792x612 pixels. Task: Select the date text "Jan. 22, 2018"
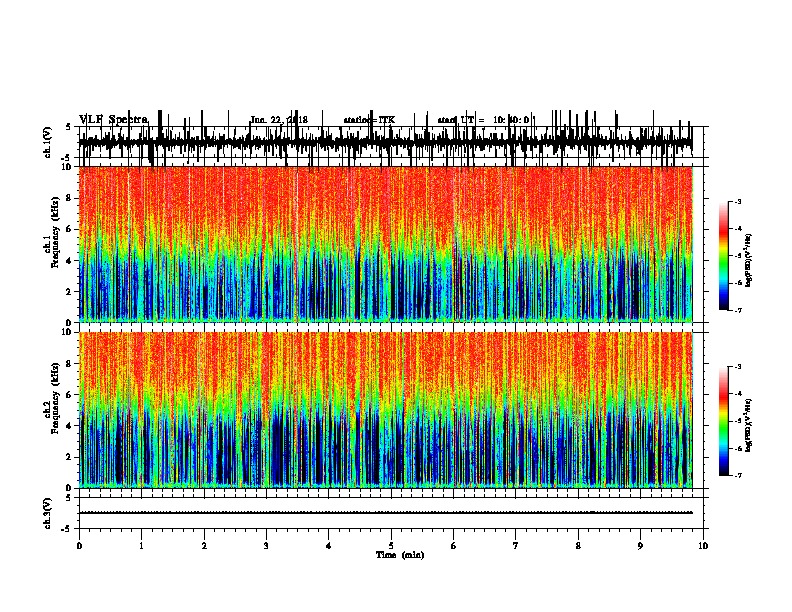coord(279,120)
